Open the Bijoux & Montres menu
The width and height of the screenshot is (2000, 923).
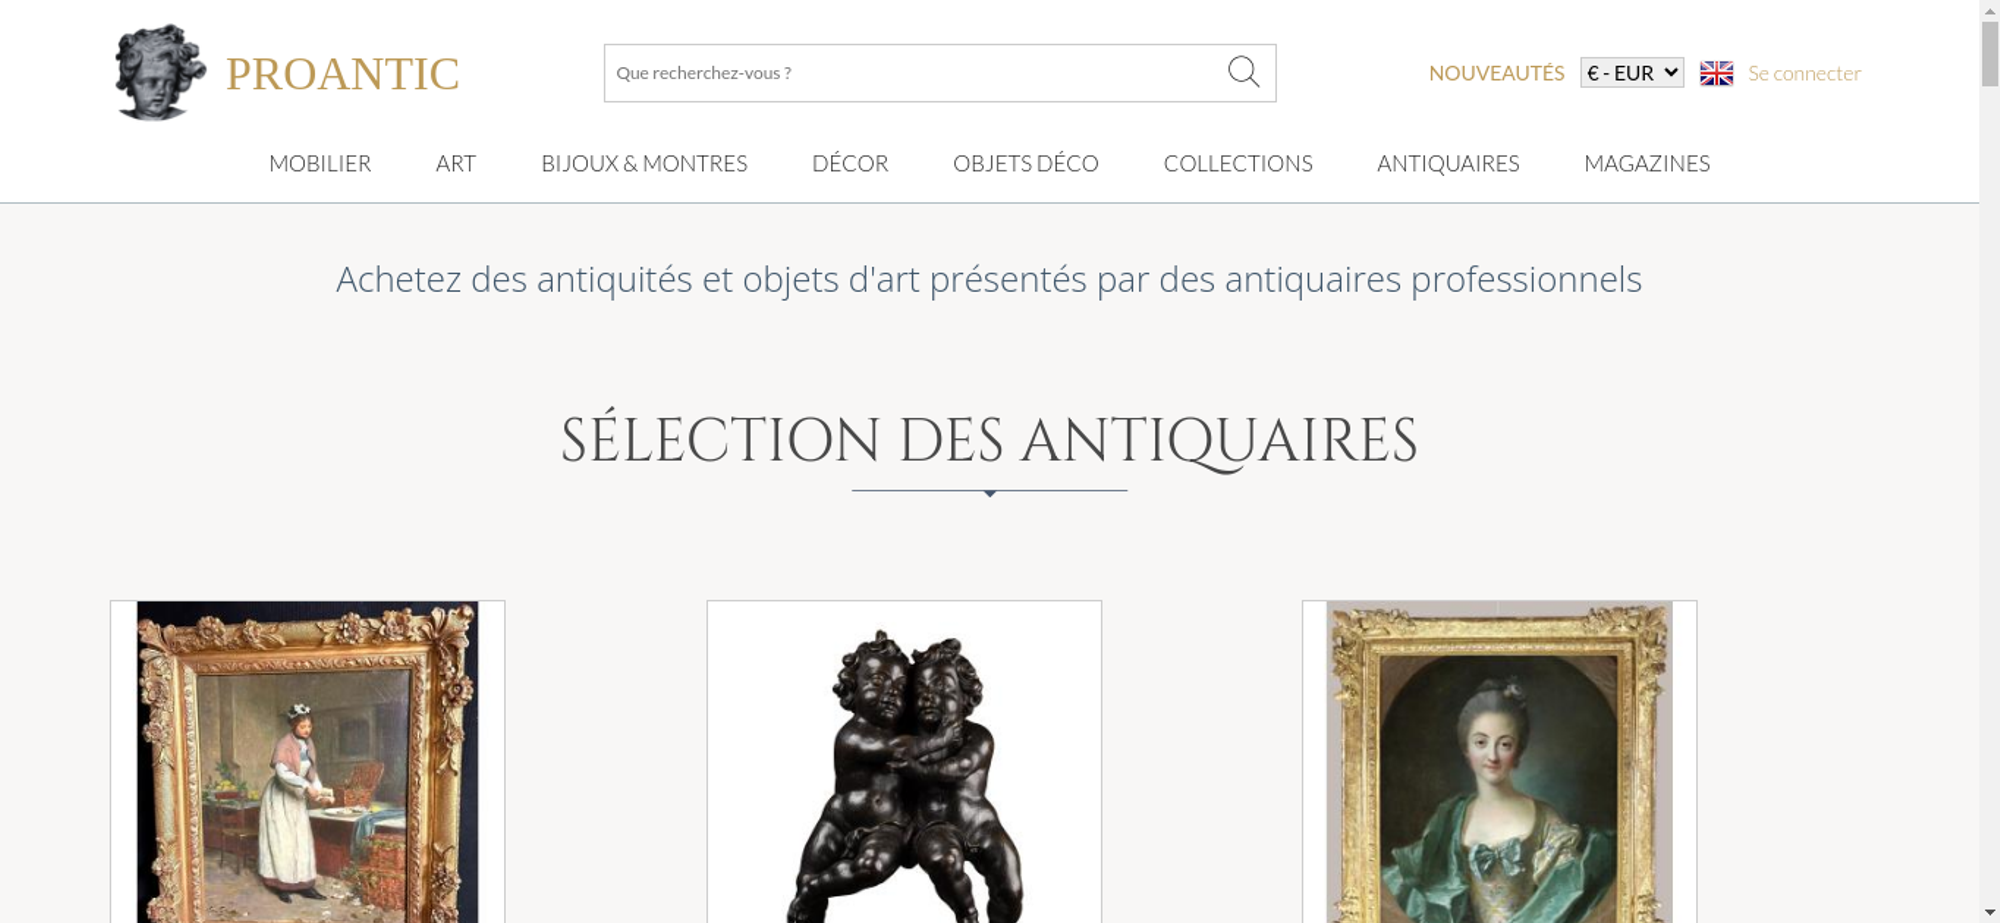tap(644, 163)
